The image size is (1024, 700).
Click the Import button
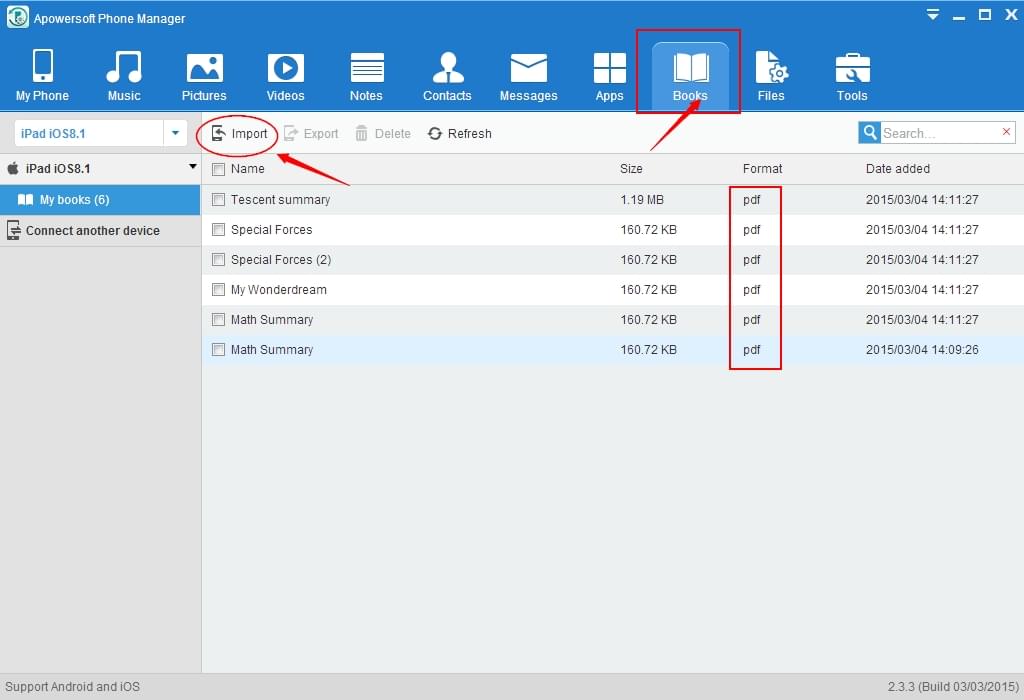[x=238, y=133]
